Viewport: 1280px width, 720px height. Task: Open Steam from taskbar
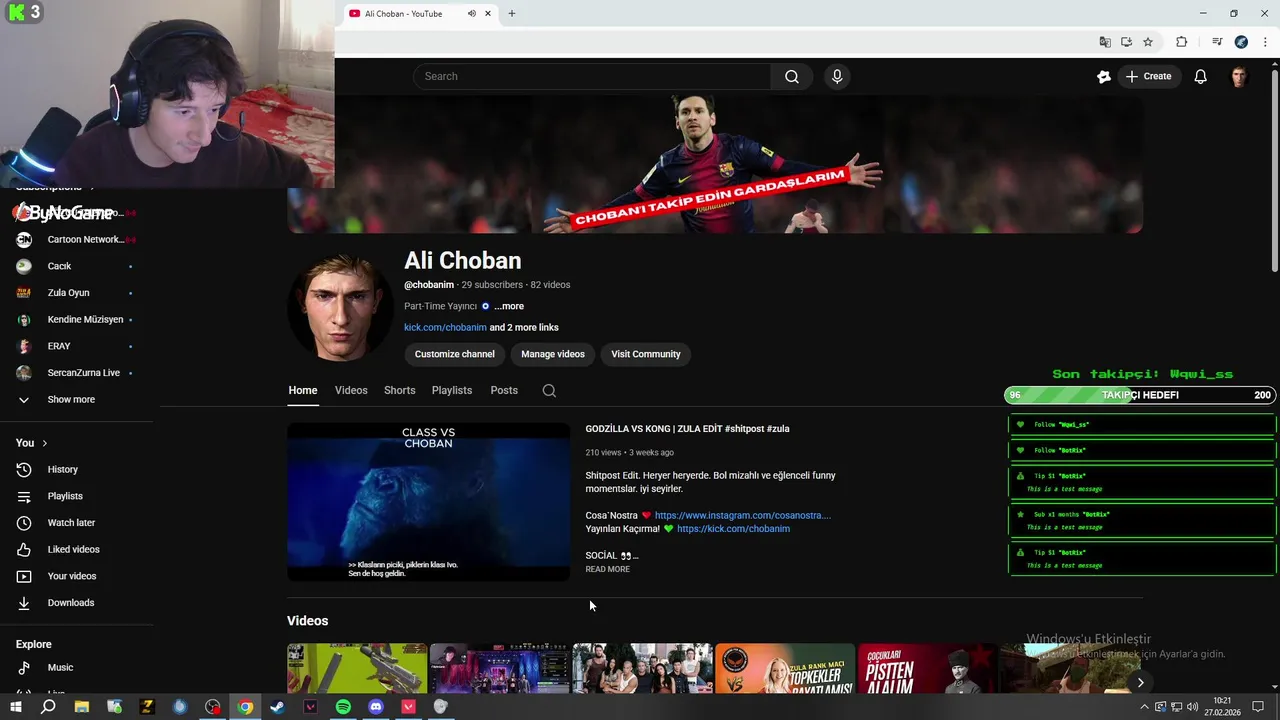pyautogui.click(x=277, y=707)
